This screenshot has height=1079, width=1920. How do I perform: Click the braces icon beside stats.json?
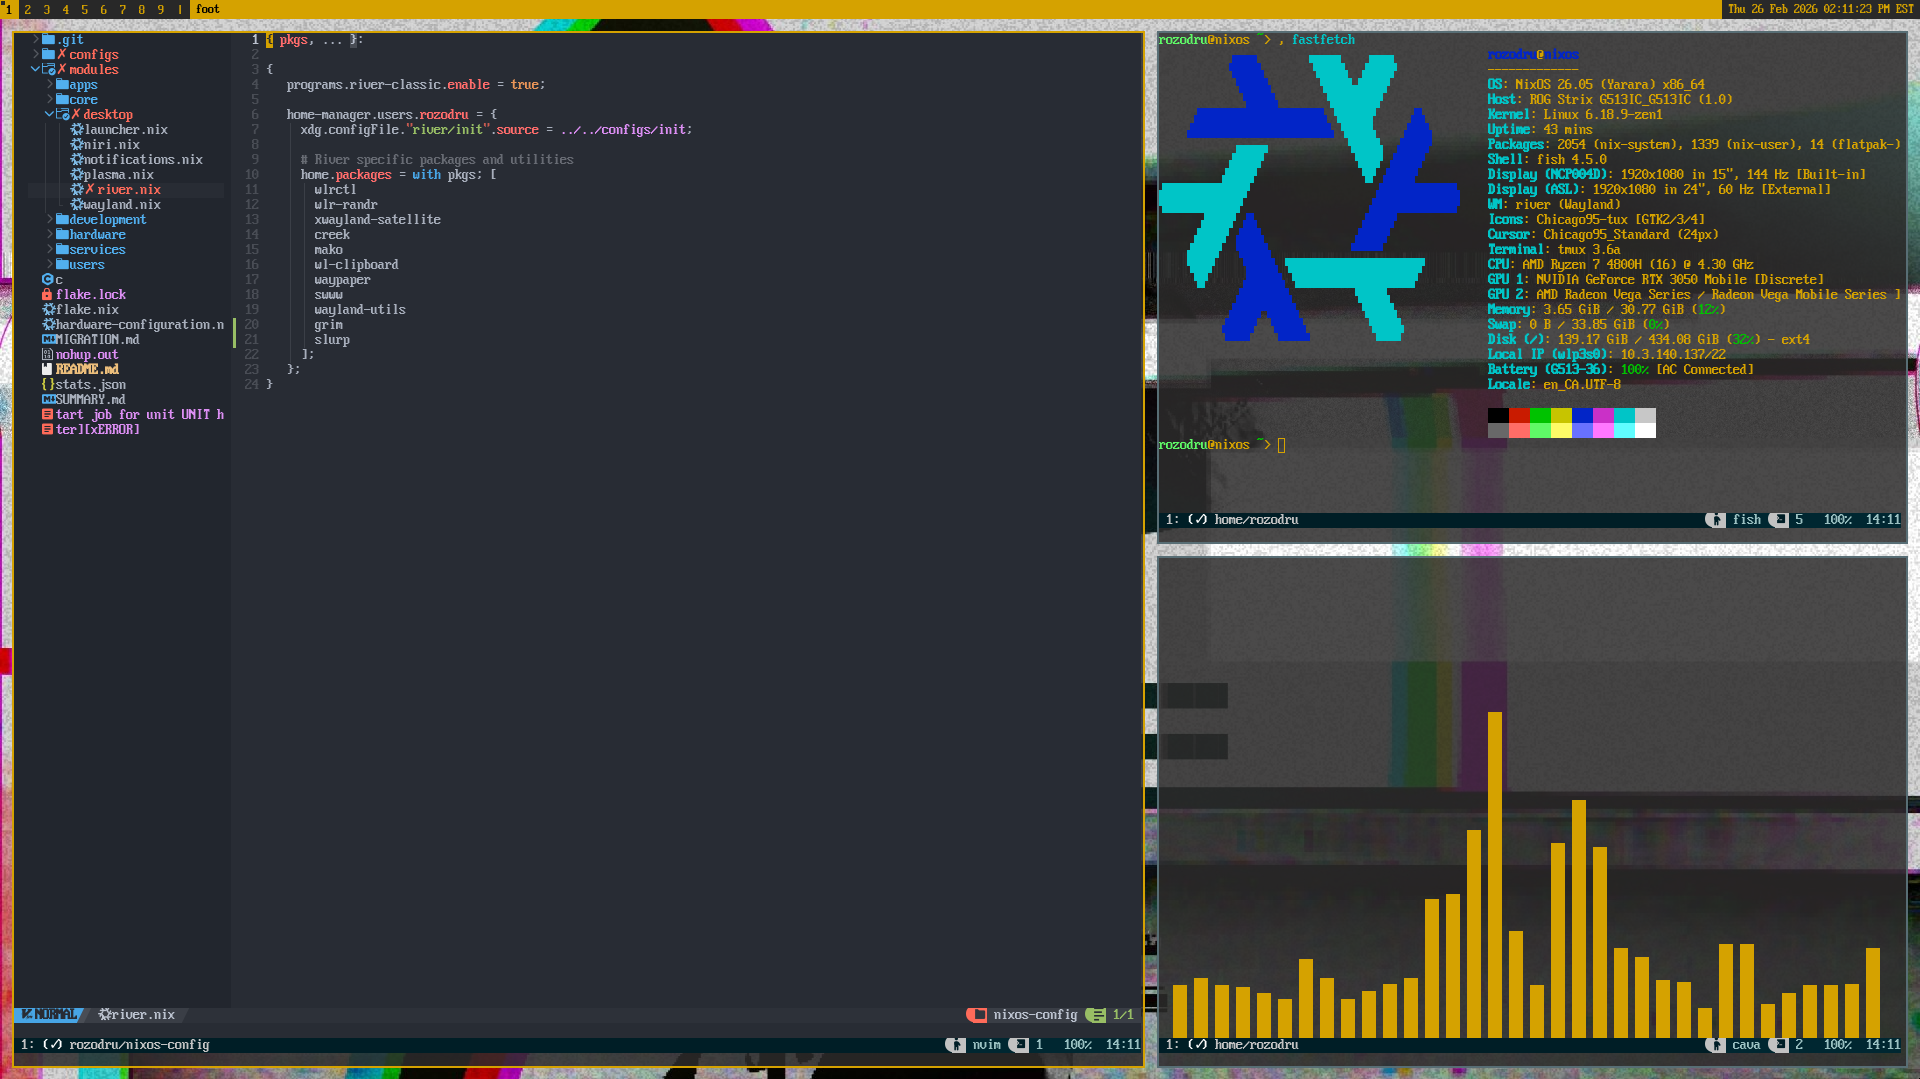pyautogui.click(x=48, y=385)
